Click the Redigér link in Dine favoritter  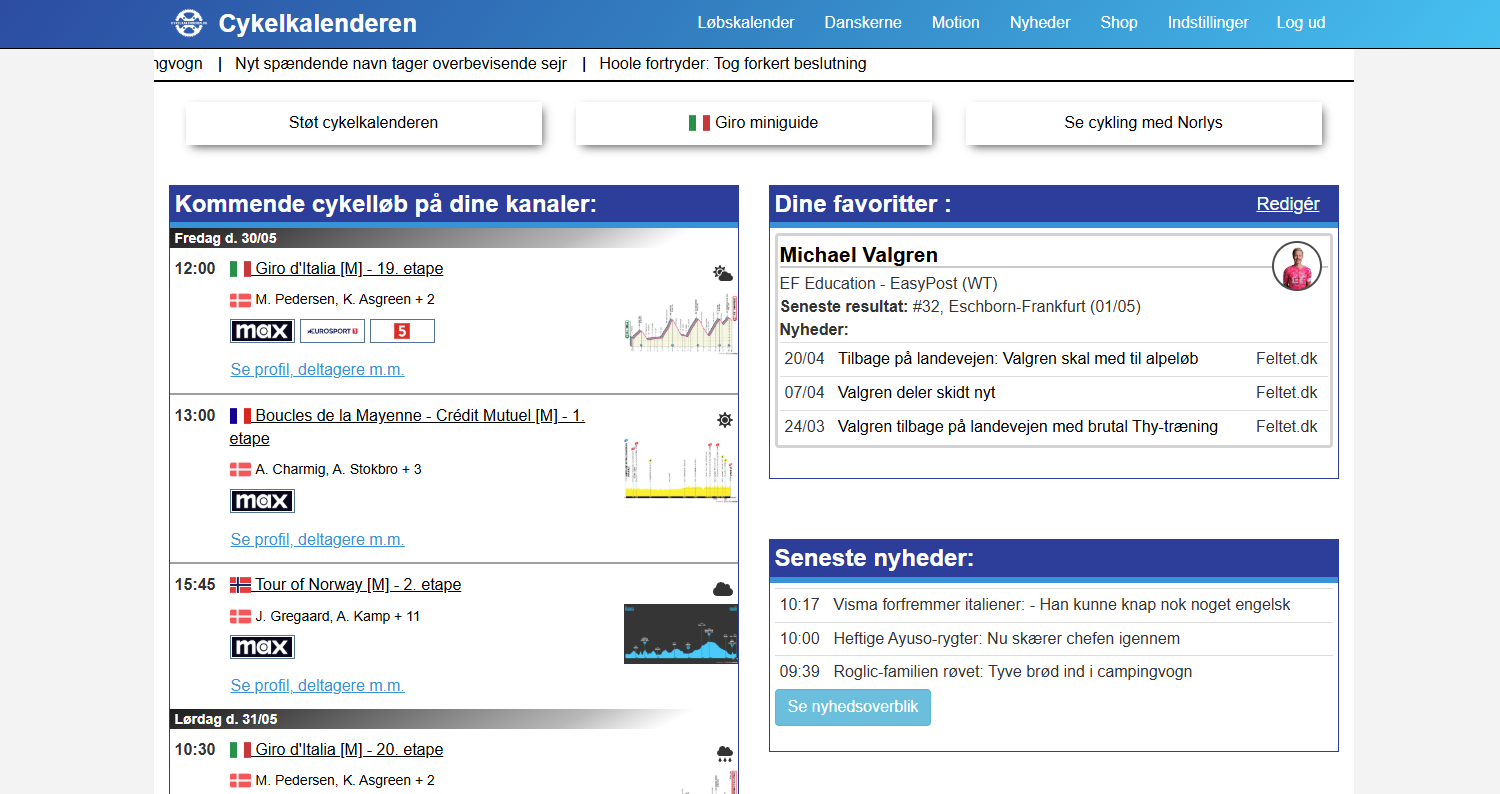1287,204
